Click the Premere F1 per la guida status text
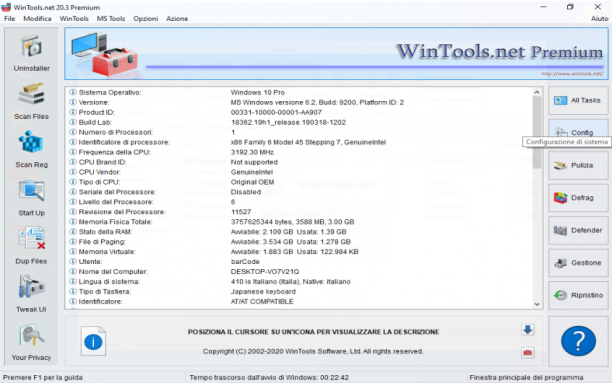 [43, 378]
